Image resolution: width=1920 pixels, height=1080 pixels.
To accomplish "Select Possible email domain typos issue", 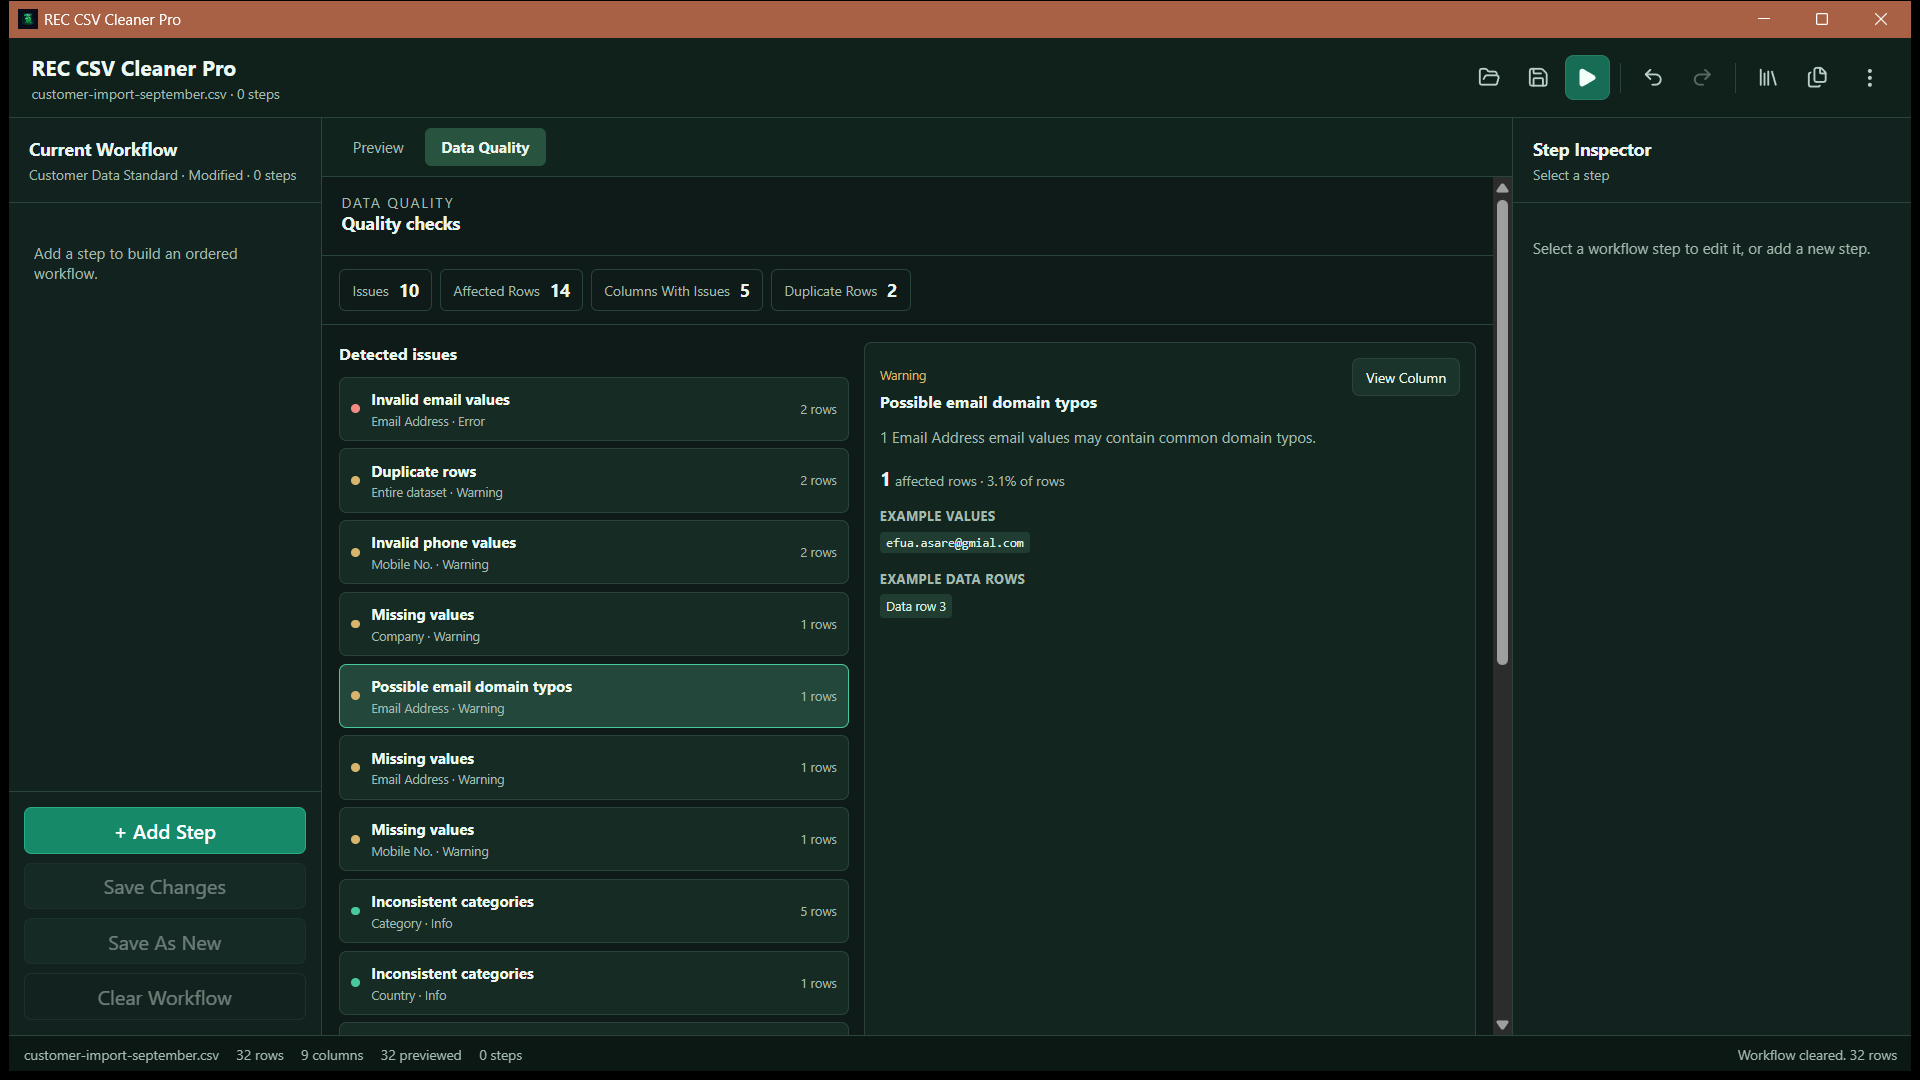I will coord(594,697).
